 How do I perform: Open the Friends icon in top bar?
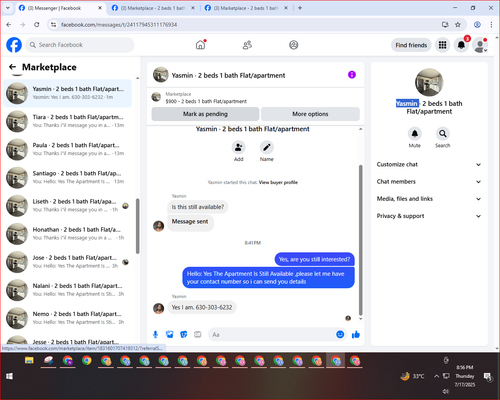click(x=247, y=45)
